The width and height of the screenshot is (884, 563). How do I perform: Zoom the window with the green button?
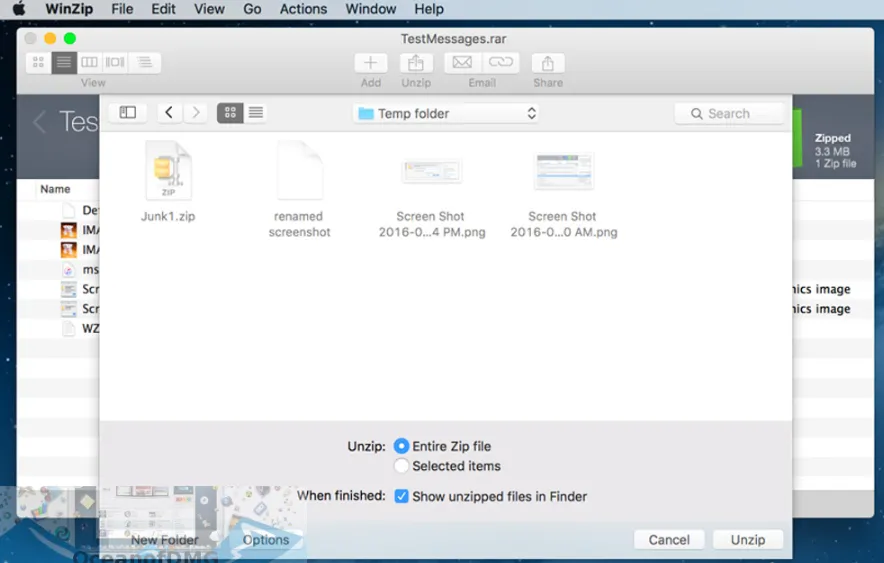70,38
